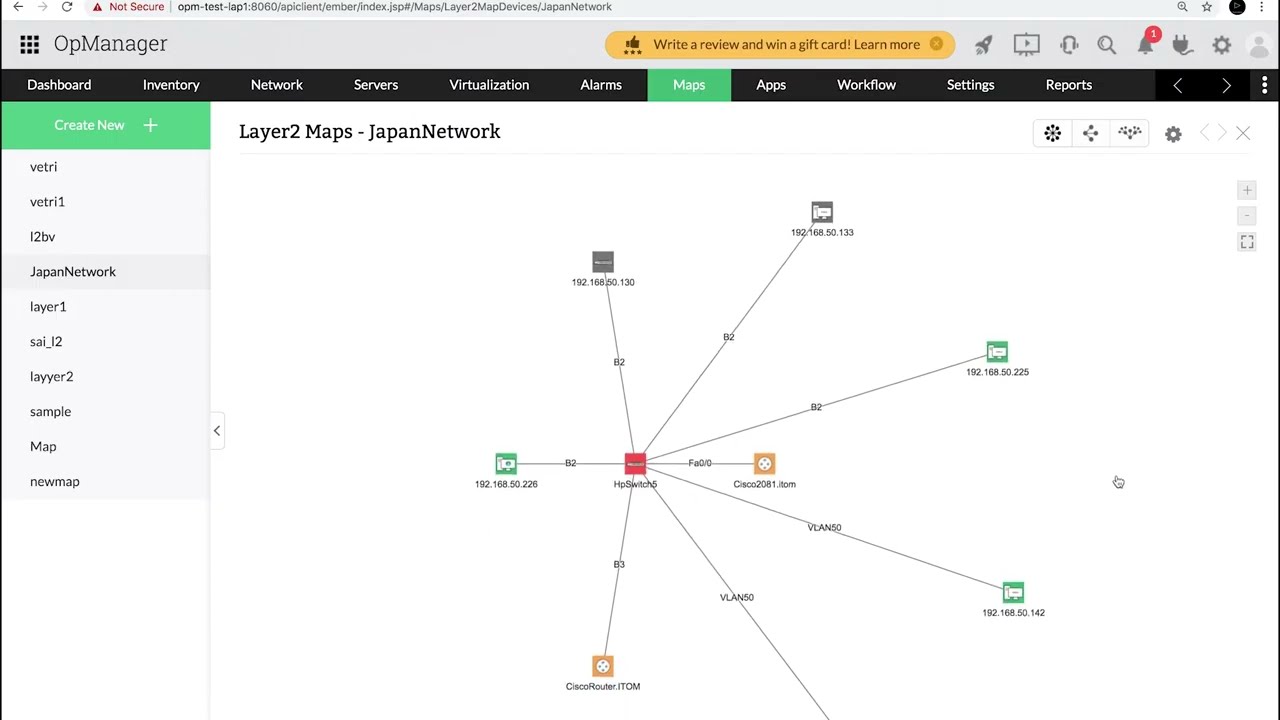This screenshot has width=1280, height=720.
Task: Open the vetri map
Action: pyautogui.click(x=105, y=167)
